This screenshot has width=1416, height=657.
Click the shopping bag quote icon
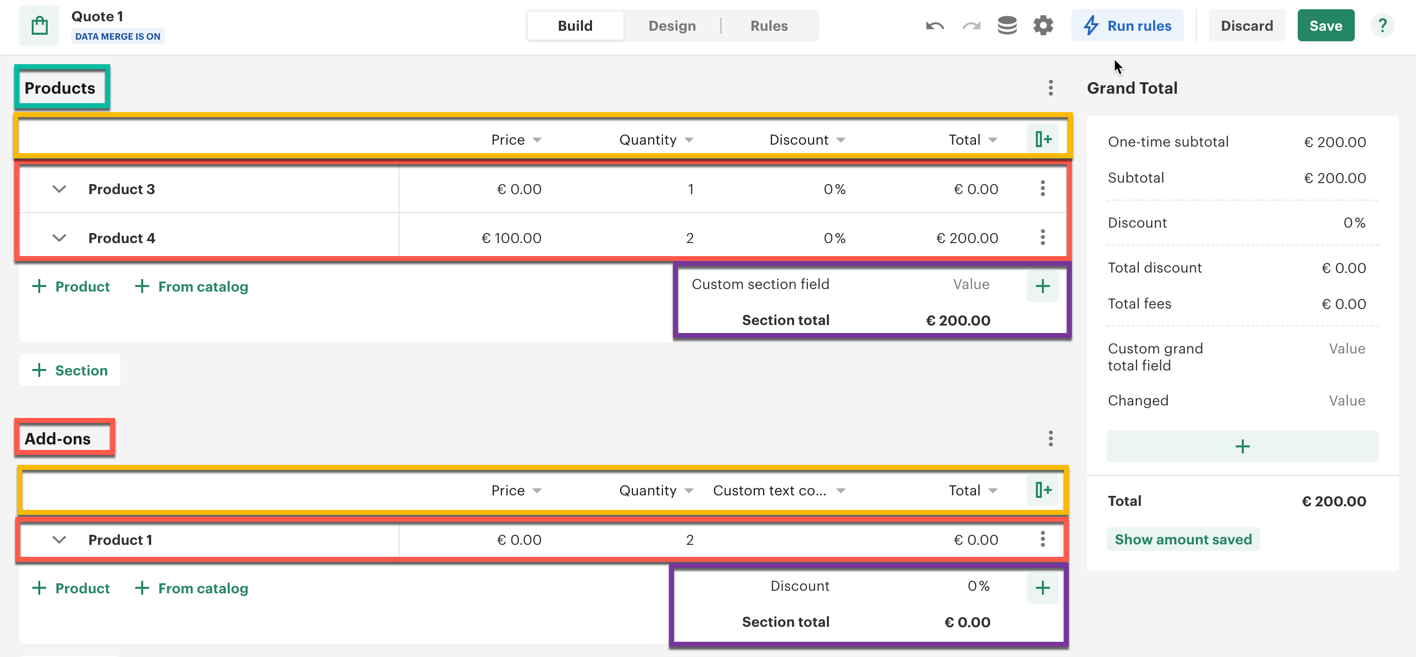[x=39, y=26]
